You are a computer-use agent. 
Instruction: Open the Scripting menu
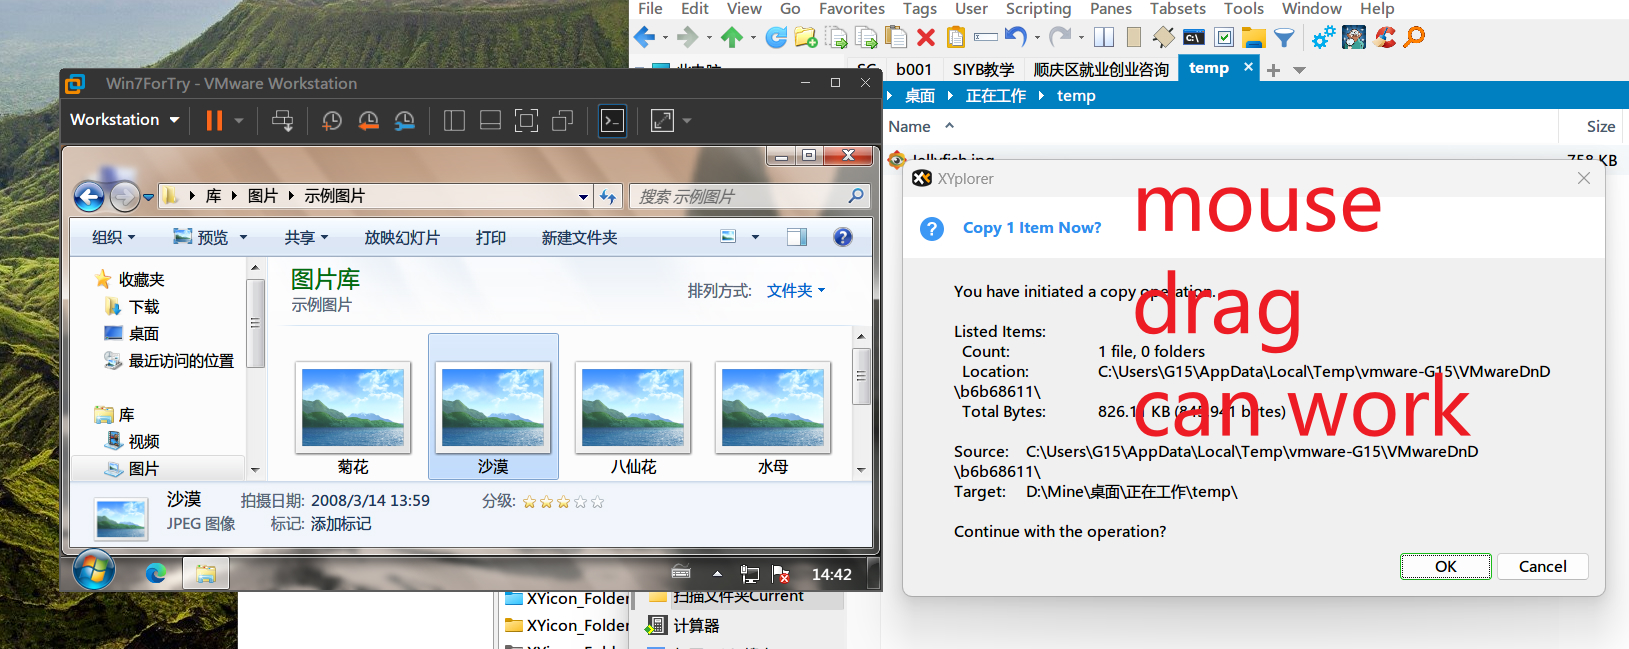(1038, 9)
